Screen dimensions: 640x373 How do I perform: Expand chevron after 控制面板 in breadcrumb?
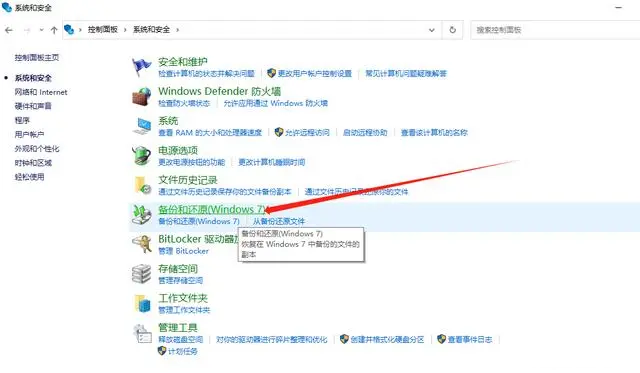pyautogui.click(x=125, y=30)
